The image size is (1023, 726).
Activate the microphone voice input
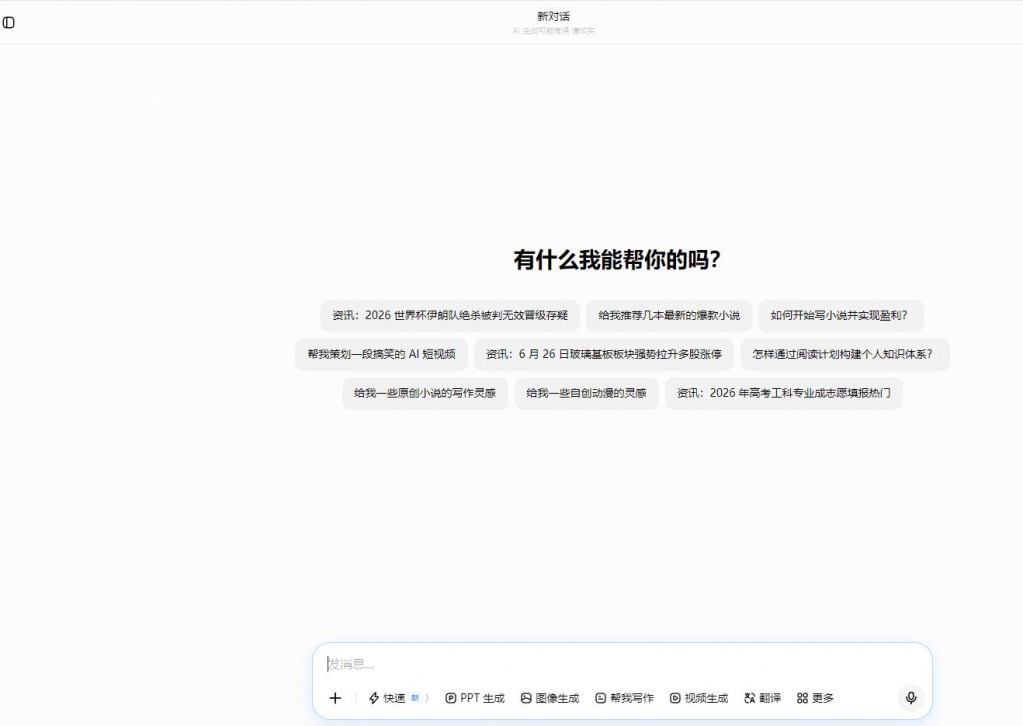(x=911, y=698)
